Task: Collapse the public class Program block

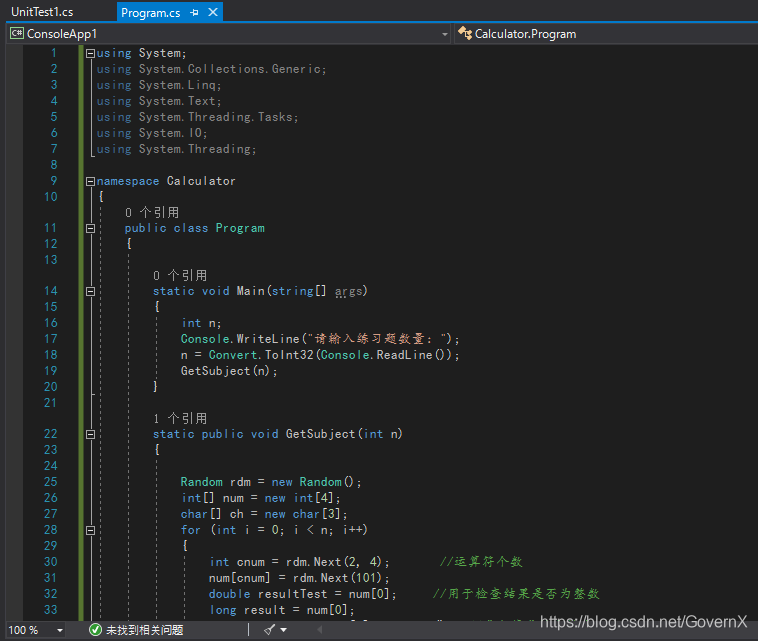Action: click(x=90, y=228)
